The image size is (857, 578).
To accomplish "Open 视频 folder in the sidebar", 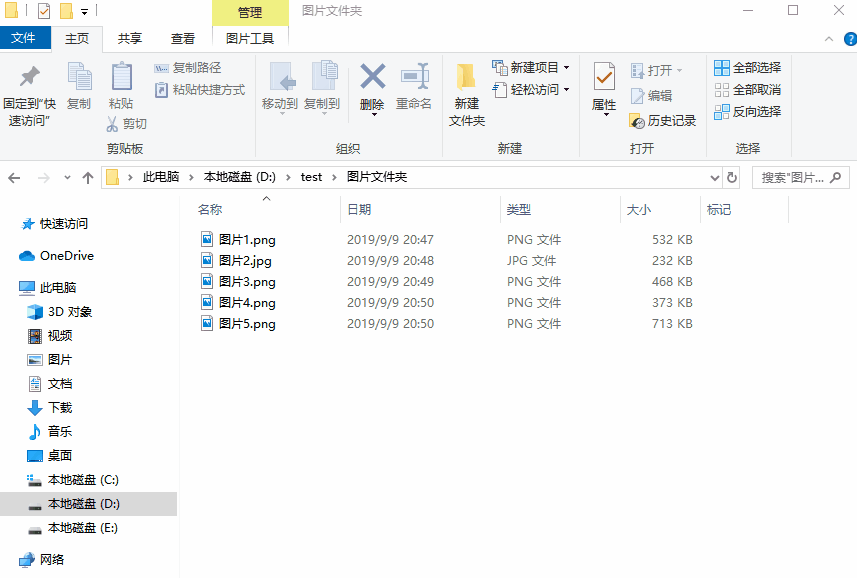I will 50,336.
